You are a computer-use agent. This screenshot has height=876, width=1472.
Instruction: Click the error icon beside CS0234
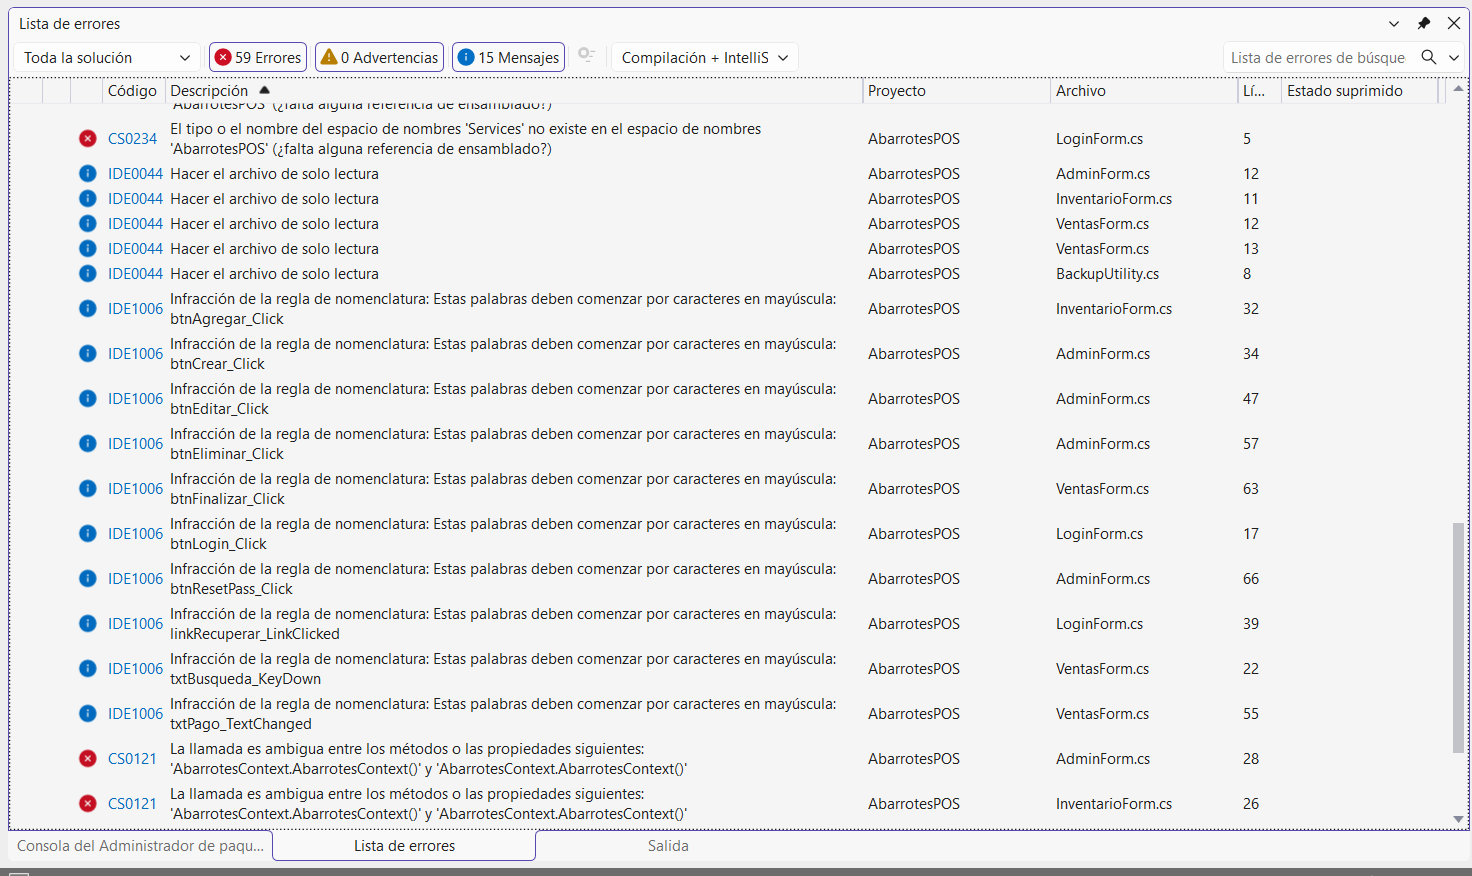(88, 139)
